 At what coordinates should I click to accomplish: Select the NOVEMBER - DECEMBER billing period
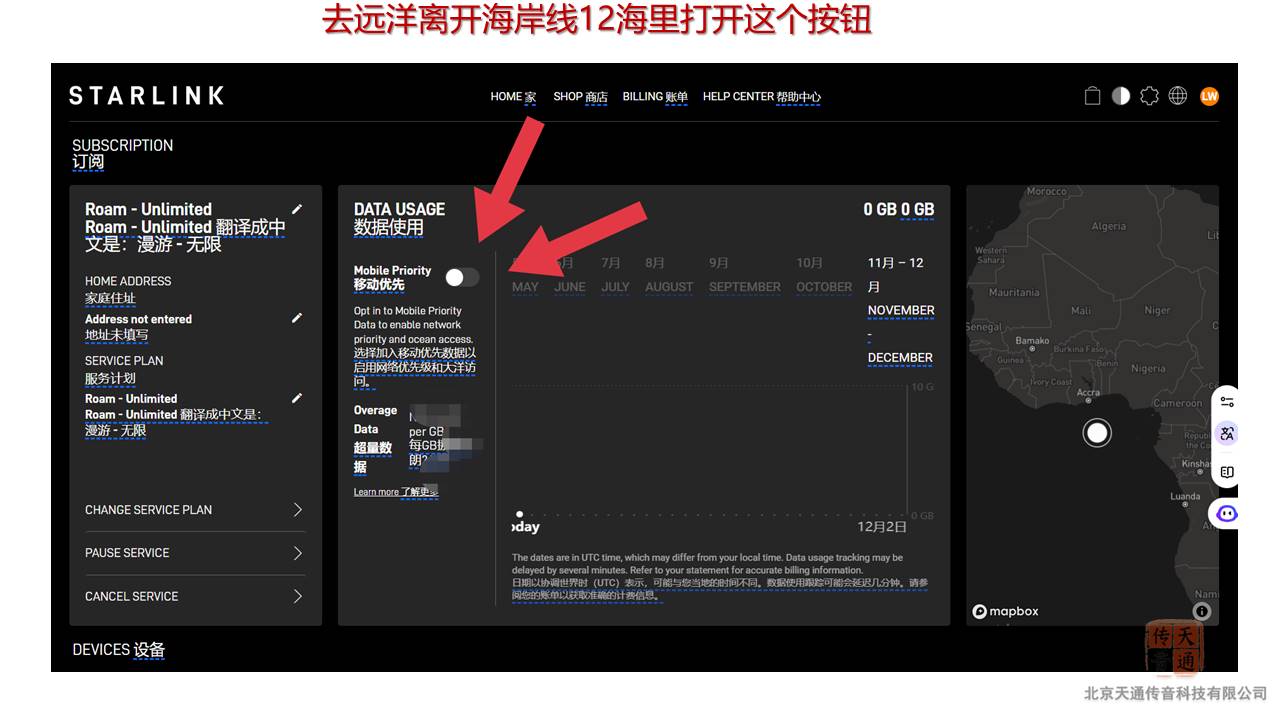pos(900,310)
